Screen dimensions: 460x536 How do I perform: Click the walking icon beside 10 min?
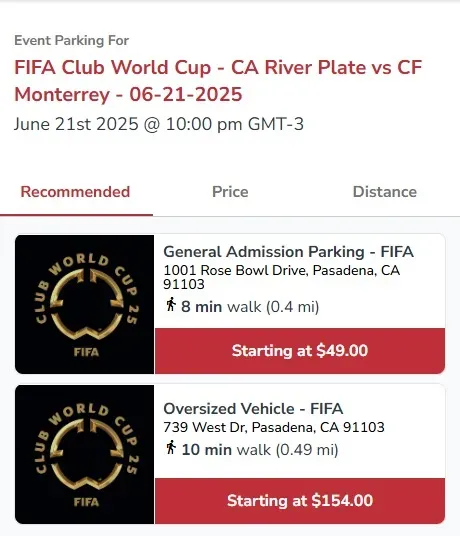pos(171,447)
